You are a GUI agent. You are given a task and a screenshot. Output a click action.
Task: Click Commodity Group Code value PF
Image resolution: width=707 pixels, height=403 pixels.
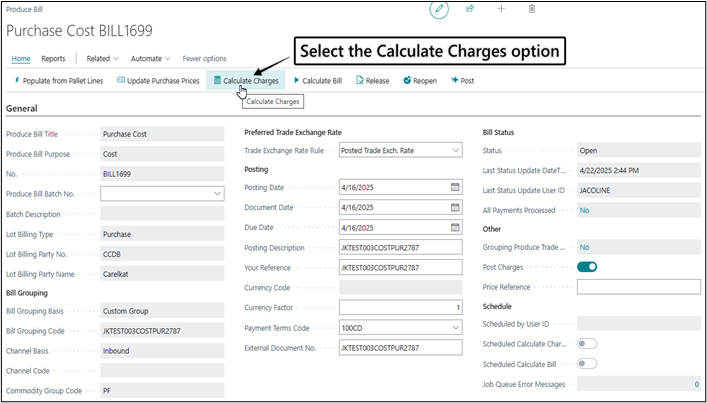162,390
